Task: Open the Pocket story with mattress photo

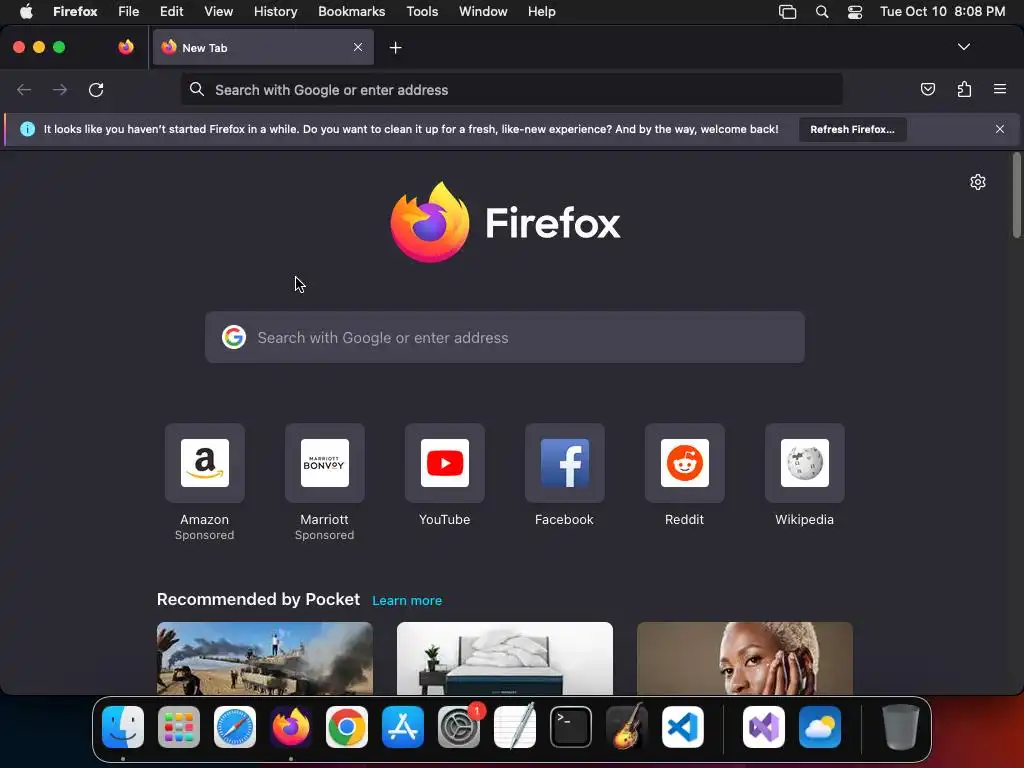Action: [x=505, y=658]
